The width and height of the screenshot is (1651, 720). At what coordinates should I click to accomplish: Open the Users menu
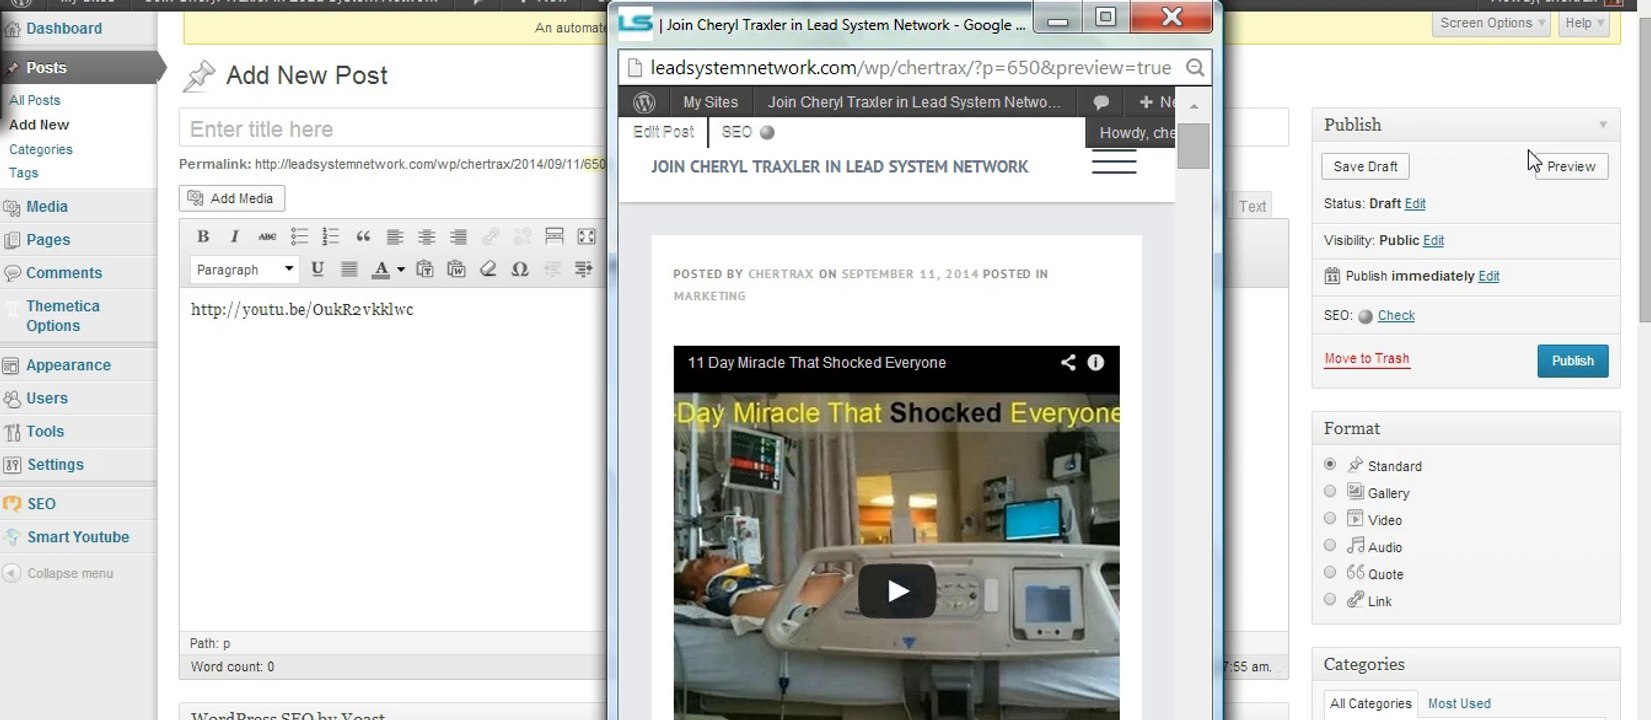click(x=47, y=398)
